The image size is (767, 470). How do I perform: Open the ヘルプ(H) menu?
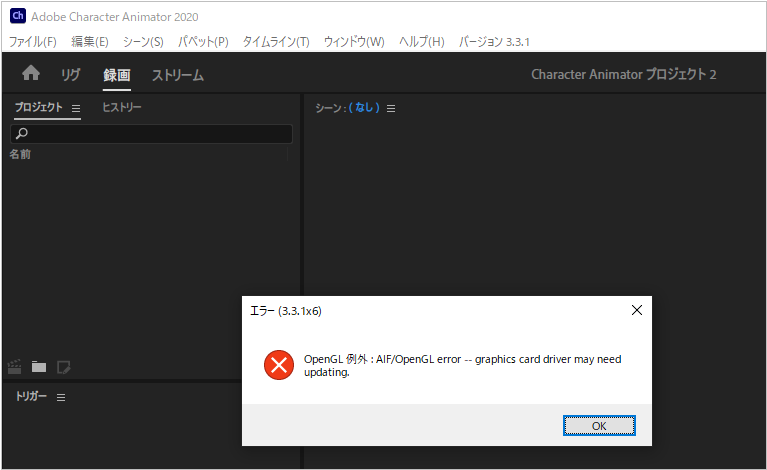[x=422, y=42]
